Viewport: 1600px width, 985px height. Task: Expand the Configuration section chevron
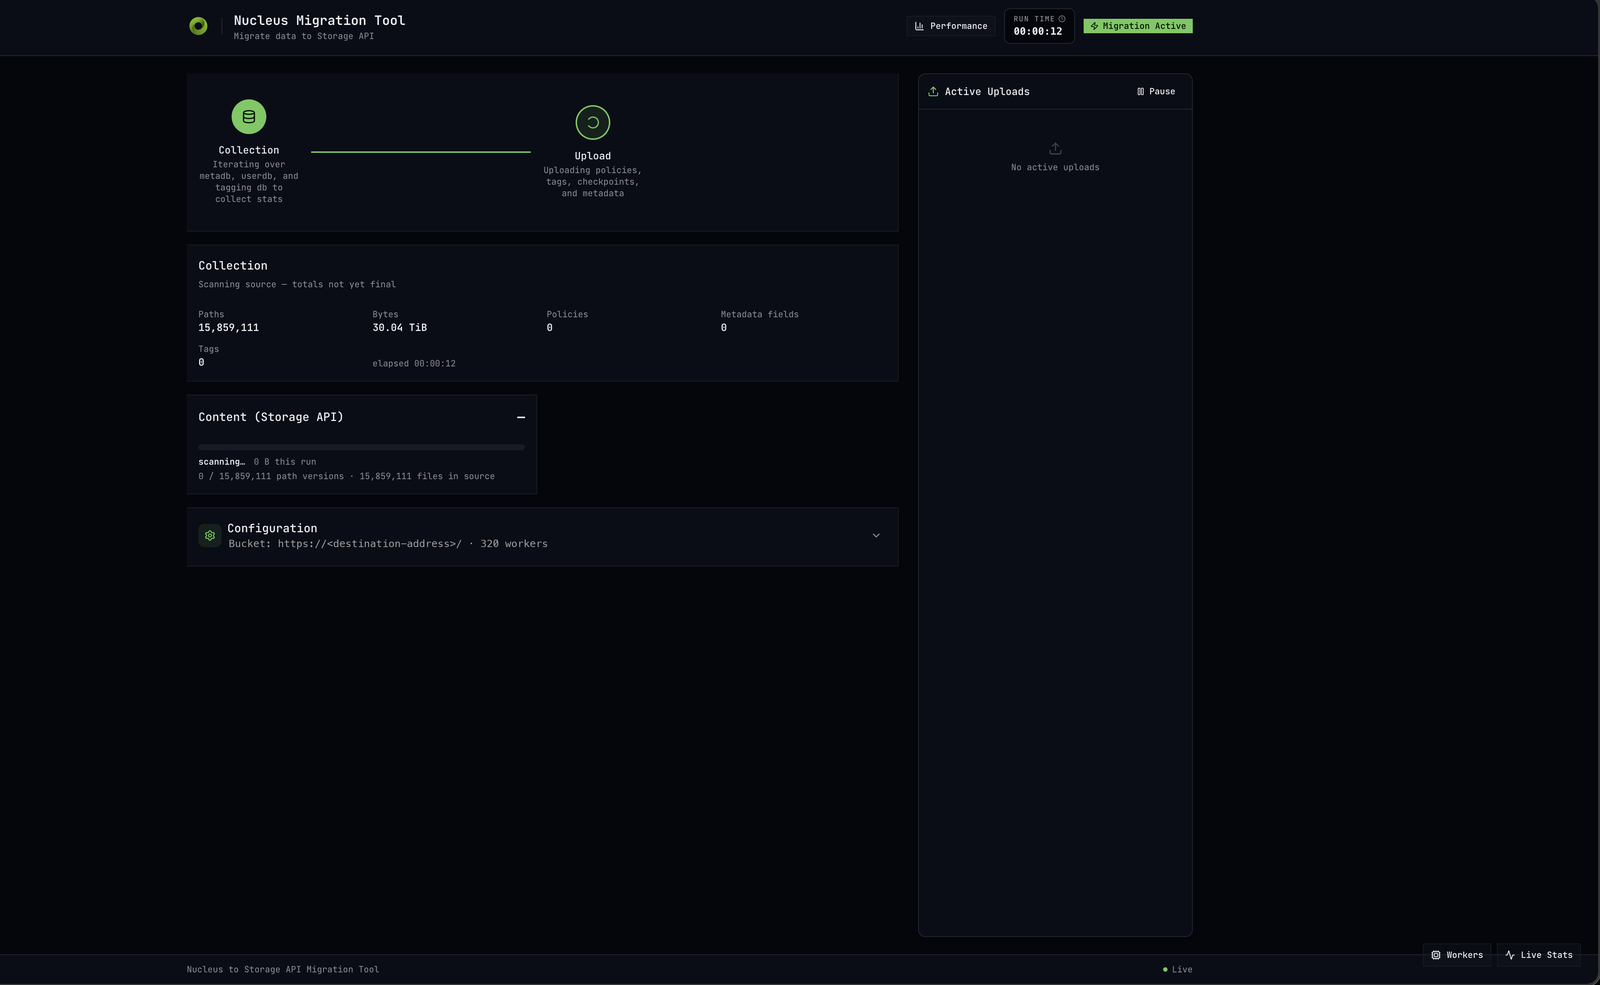tap(876, 536)
